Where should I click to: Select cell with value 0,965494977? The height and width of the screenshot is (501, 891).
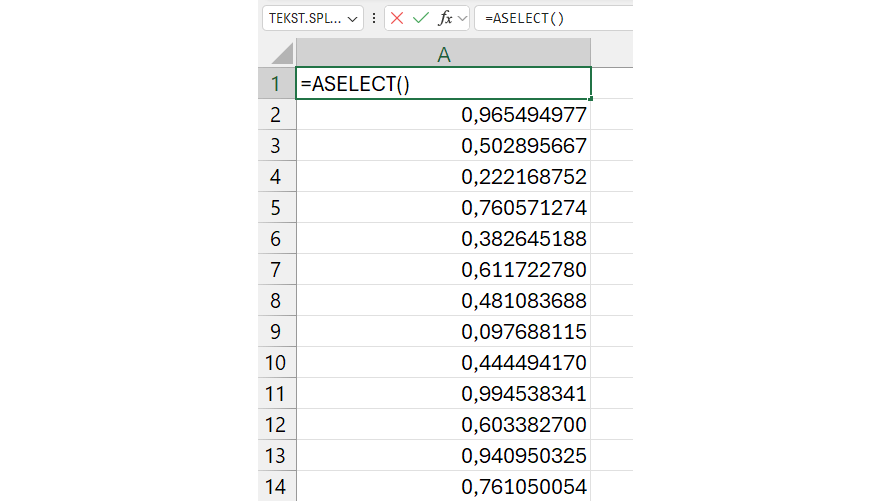[x=443, y=115]
